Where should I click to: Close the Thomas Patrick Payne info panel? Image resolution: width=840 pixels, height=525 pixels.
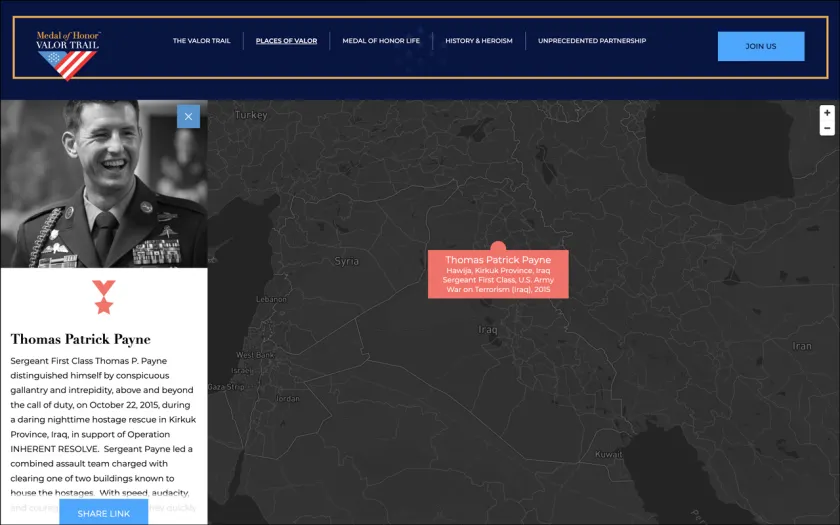(x=189, y=116)
